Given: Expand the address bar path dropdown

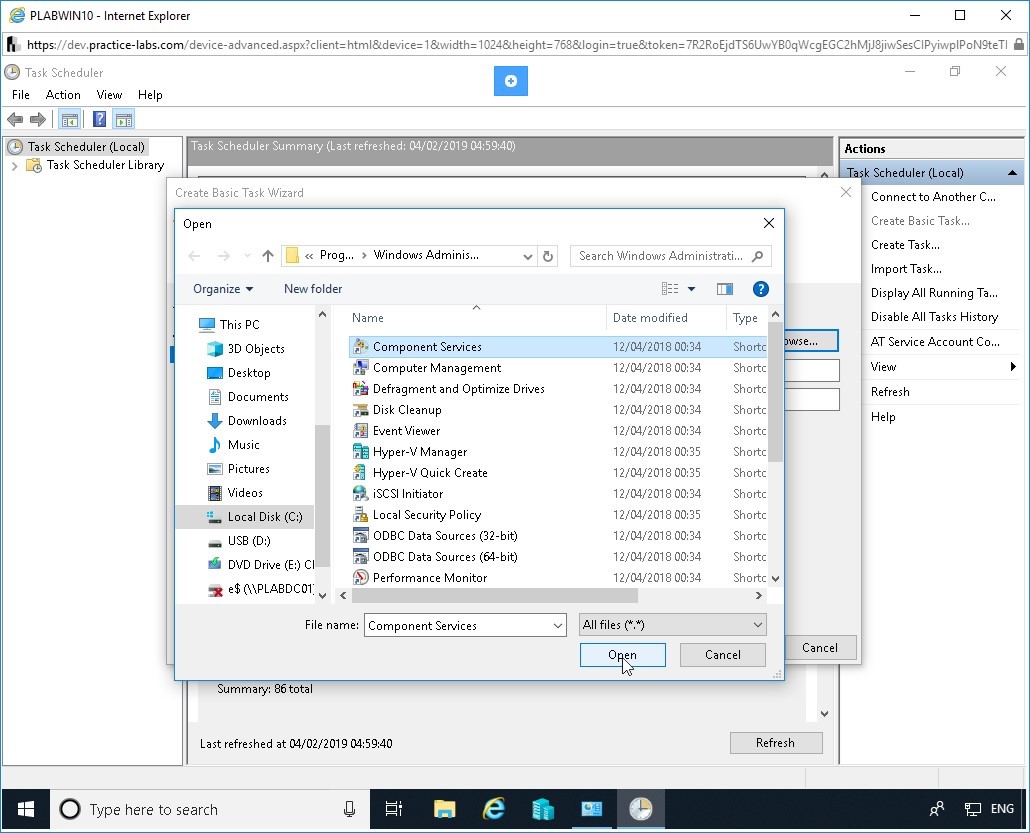Looking at the screenshot, I should (x=527, y=256).
